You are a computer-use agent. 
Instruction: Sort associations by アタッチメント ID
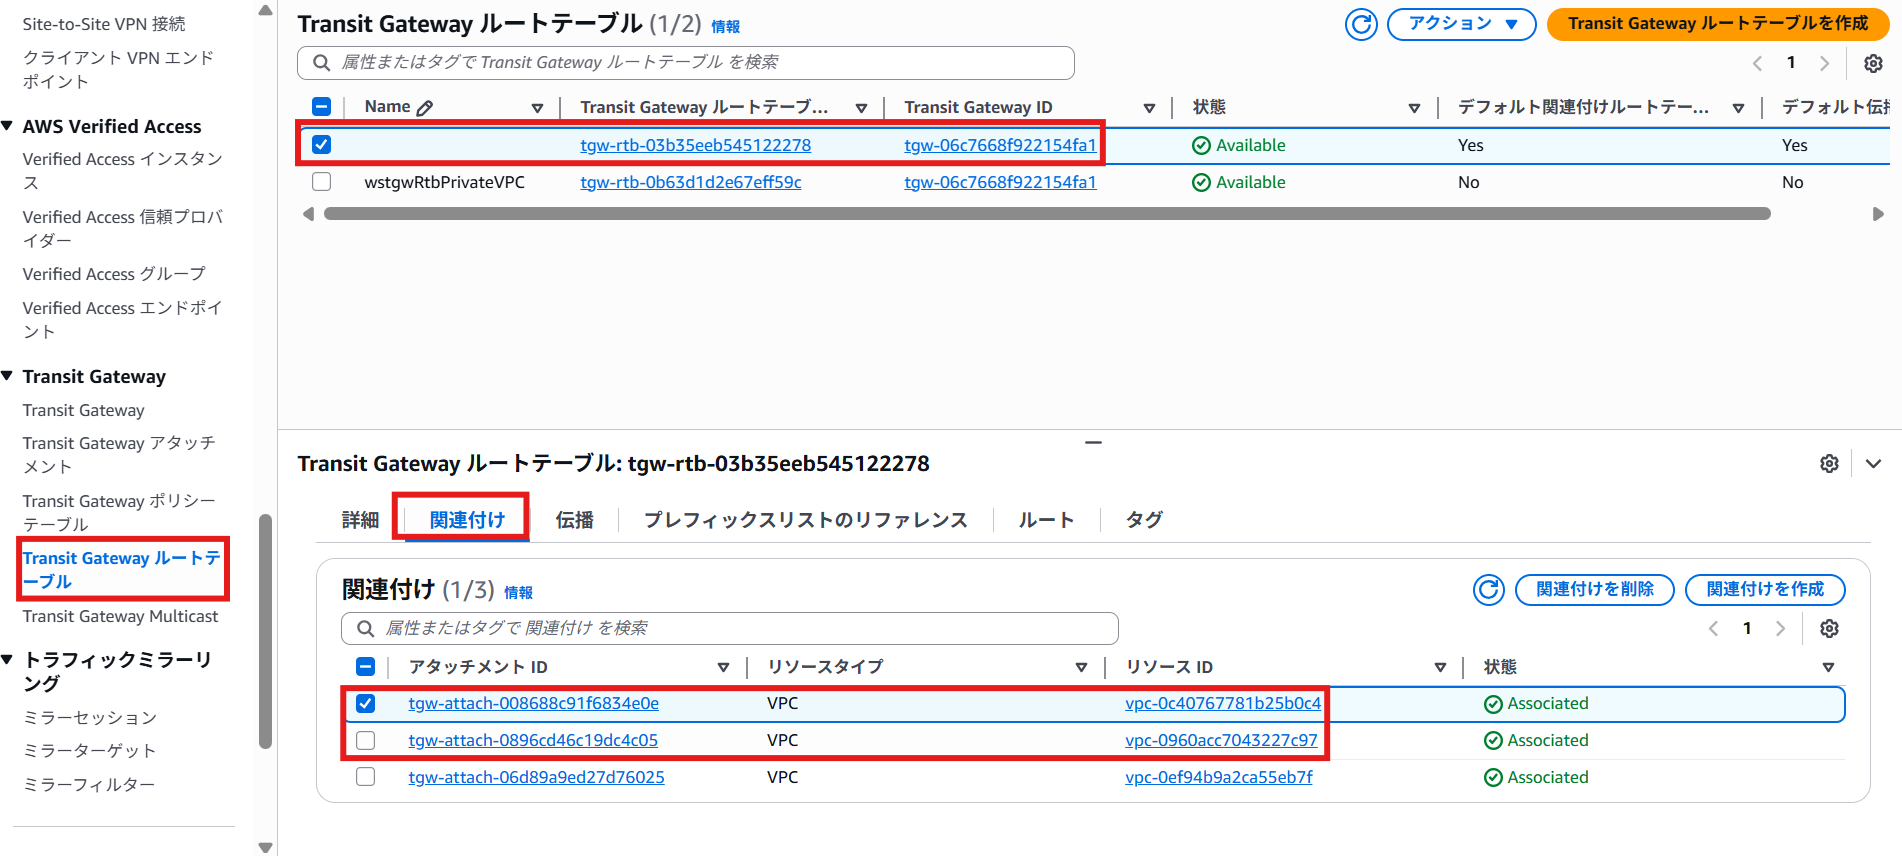coord(723,667)
